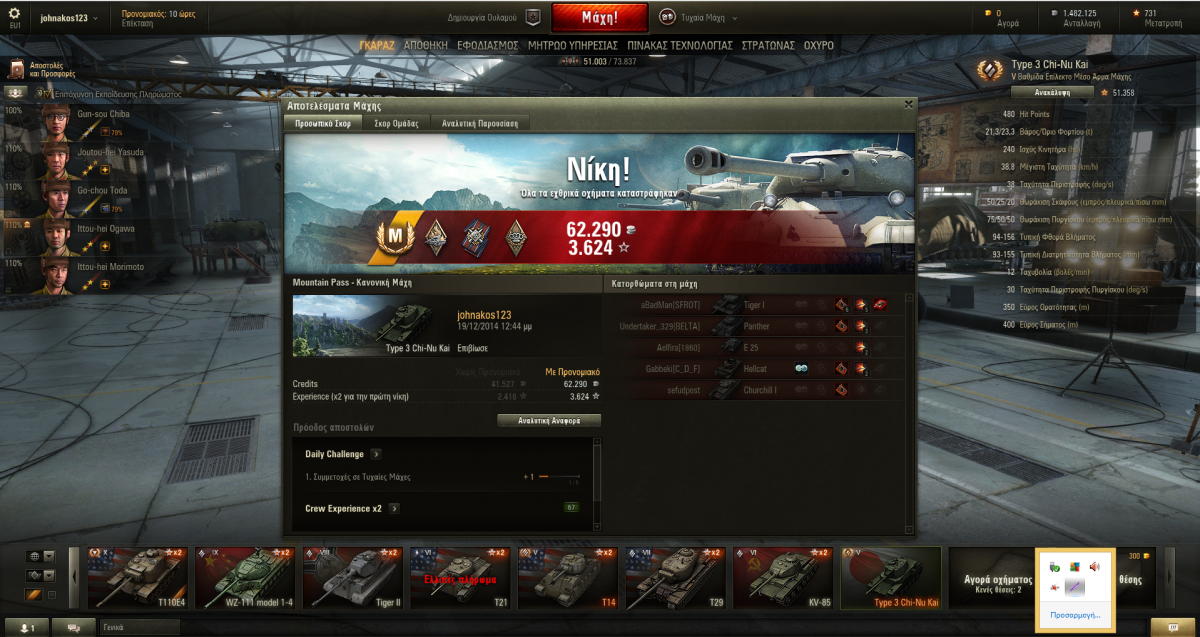Toggle the orange stripe favorites filter button
Viewport: 1200px width, 637px height.
coord(34,595)
